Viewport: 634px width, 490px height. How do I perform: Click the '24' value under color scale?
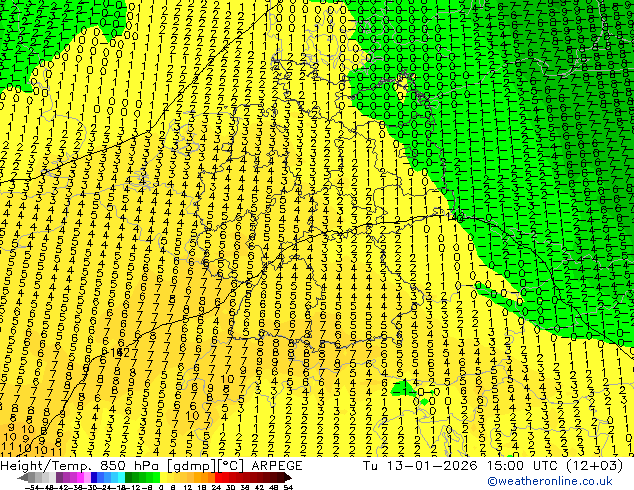pyautogui.click(x=216, y=487)
